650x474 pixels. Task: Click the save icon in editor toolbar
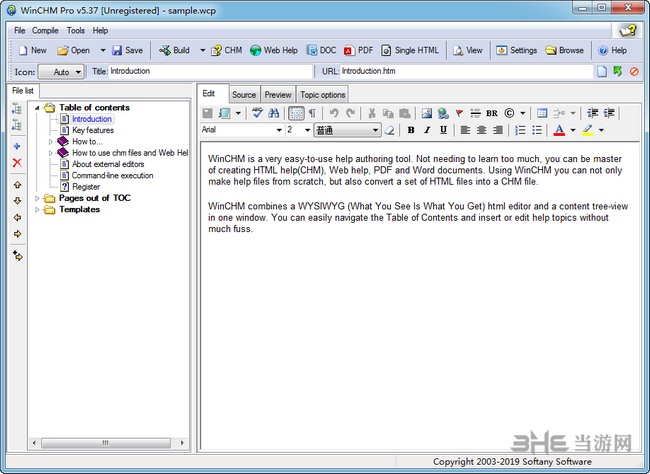[x=207, y=113]
